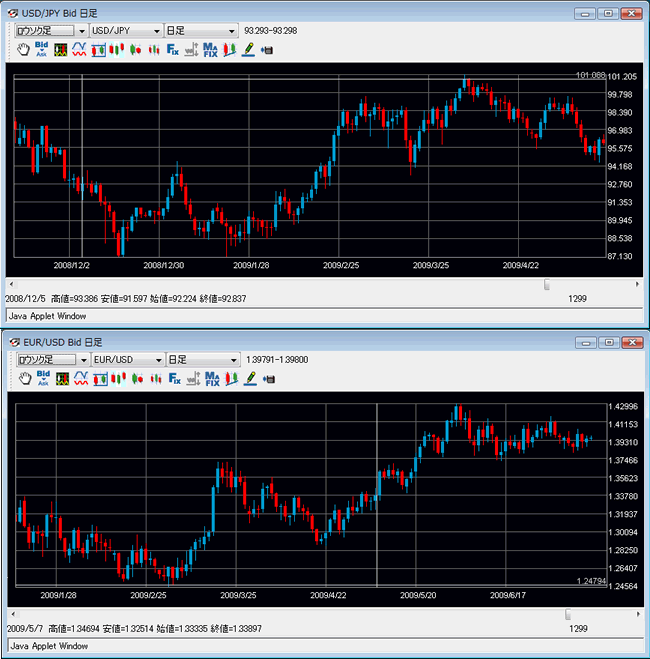The width and height of the screenshot is (650, 659).
Task: Minimize the EUR/USD Bid window
Action: coord(586,343)
